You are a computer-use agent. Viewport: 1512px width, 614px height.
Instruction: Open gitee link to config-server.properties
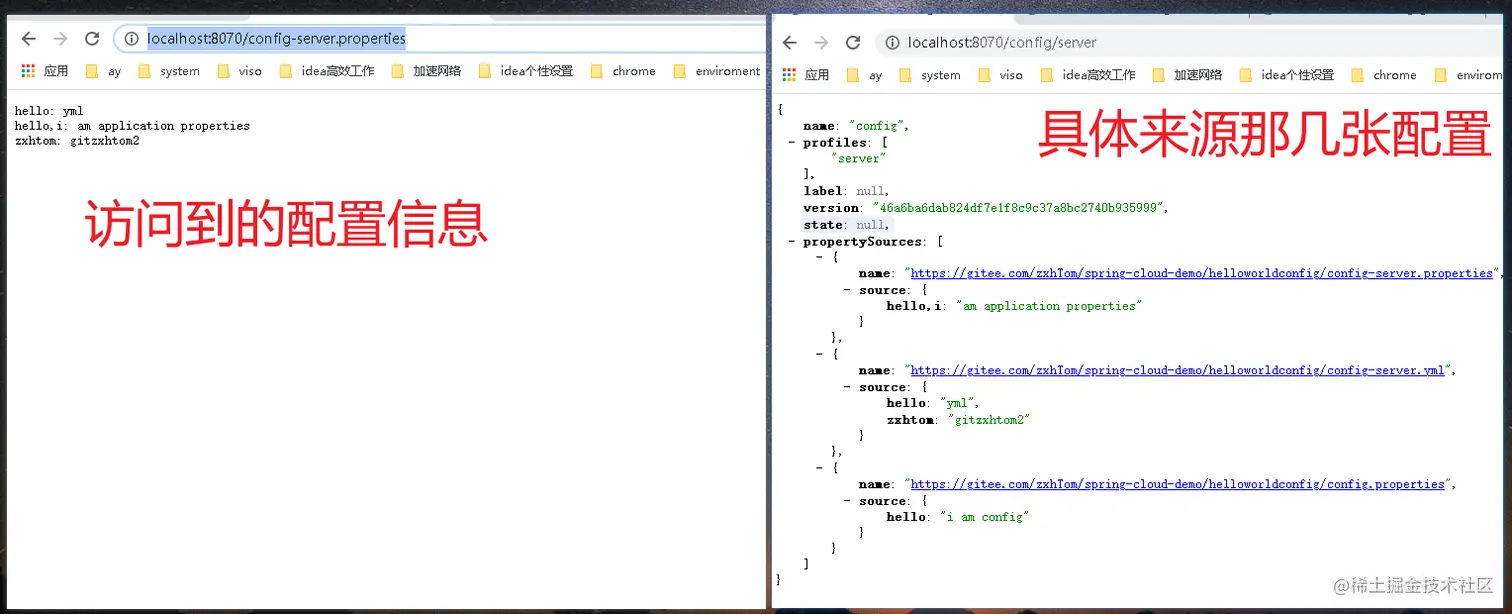pos(1201,273)
